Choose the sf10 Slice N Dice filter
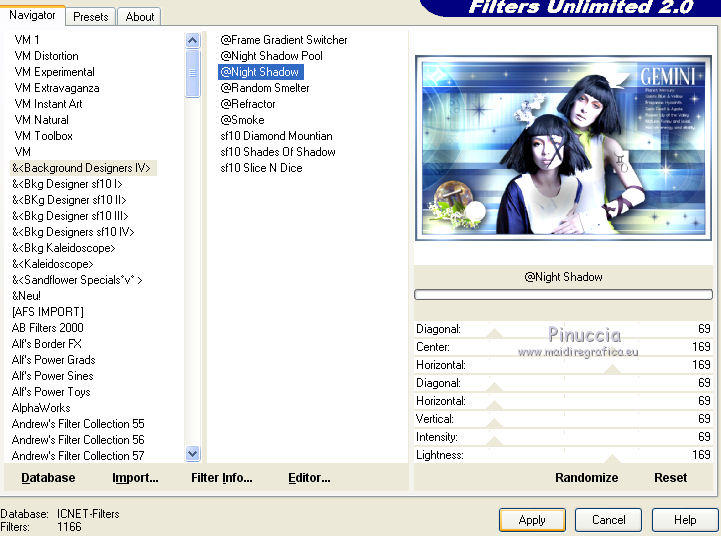Image resolution: width=721 pixels, height=536 pixels. point(261,168)
